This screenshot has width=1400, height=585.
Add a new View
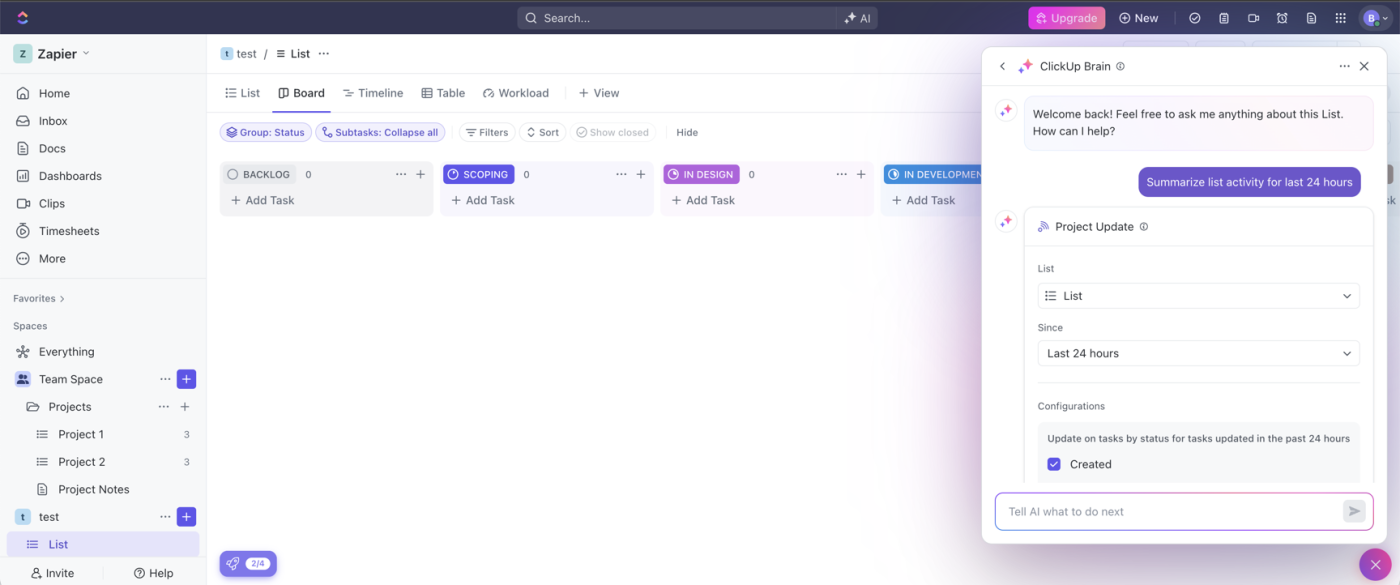(x=599, y=93)
